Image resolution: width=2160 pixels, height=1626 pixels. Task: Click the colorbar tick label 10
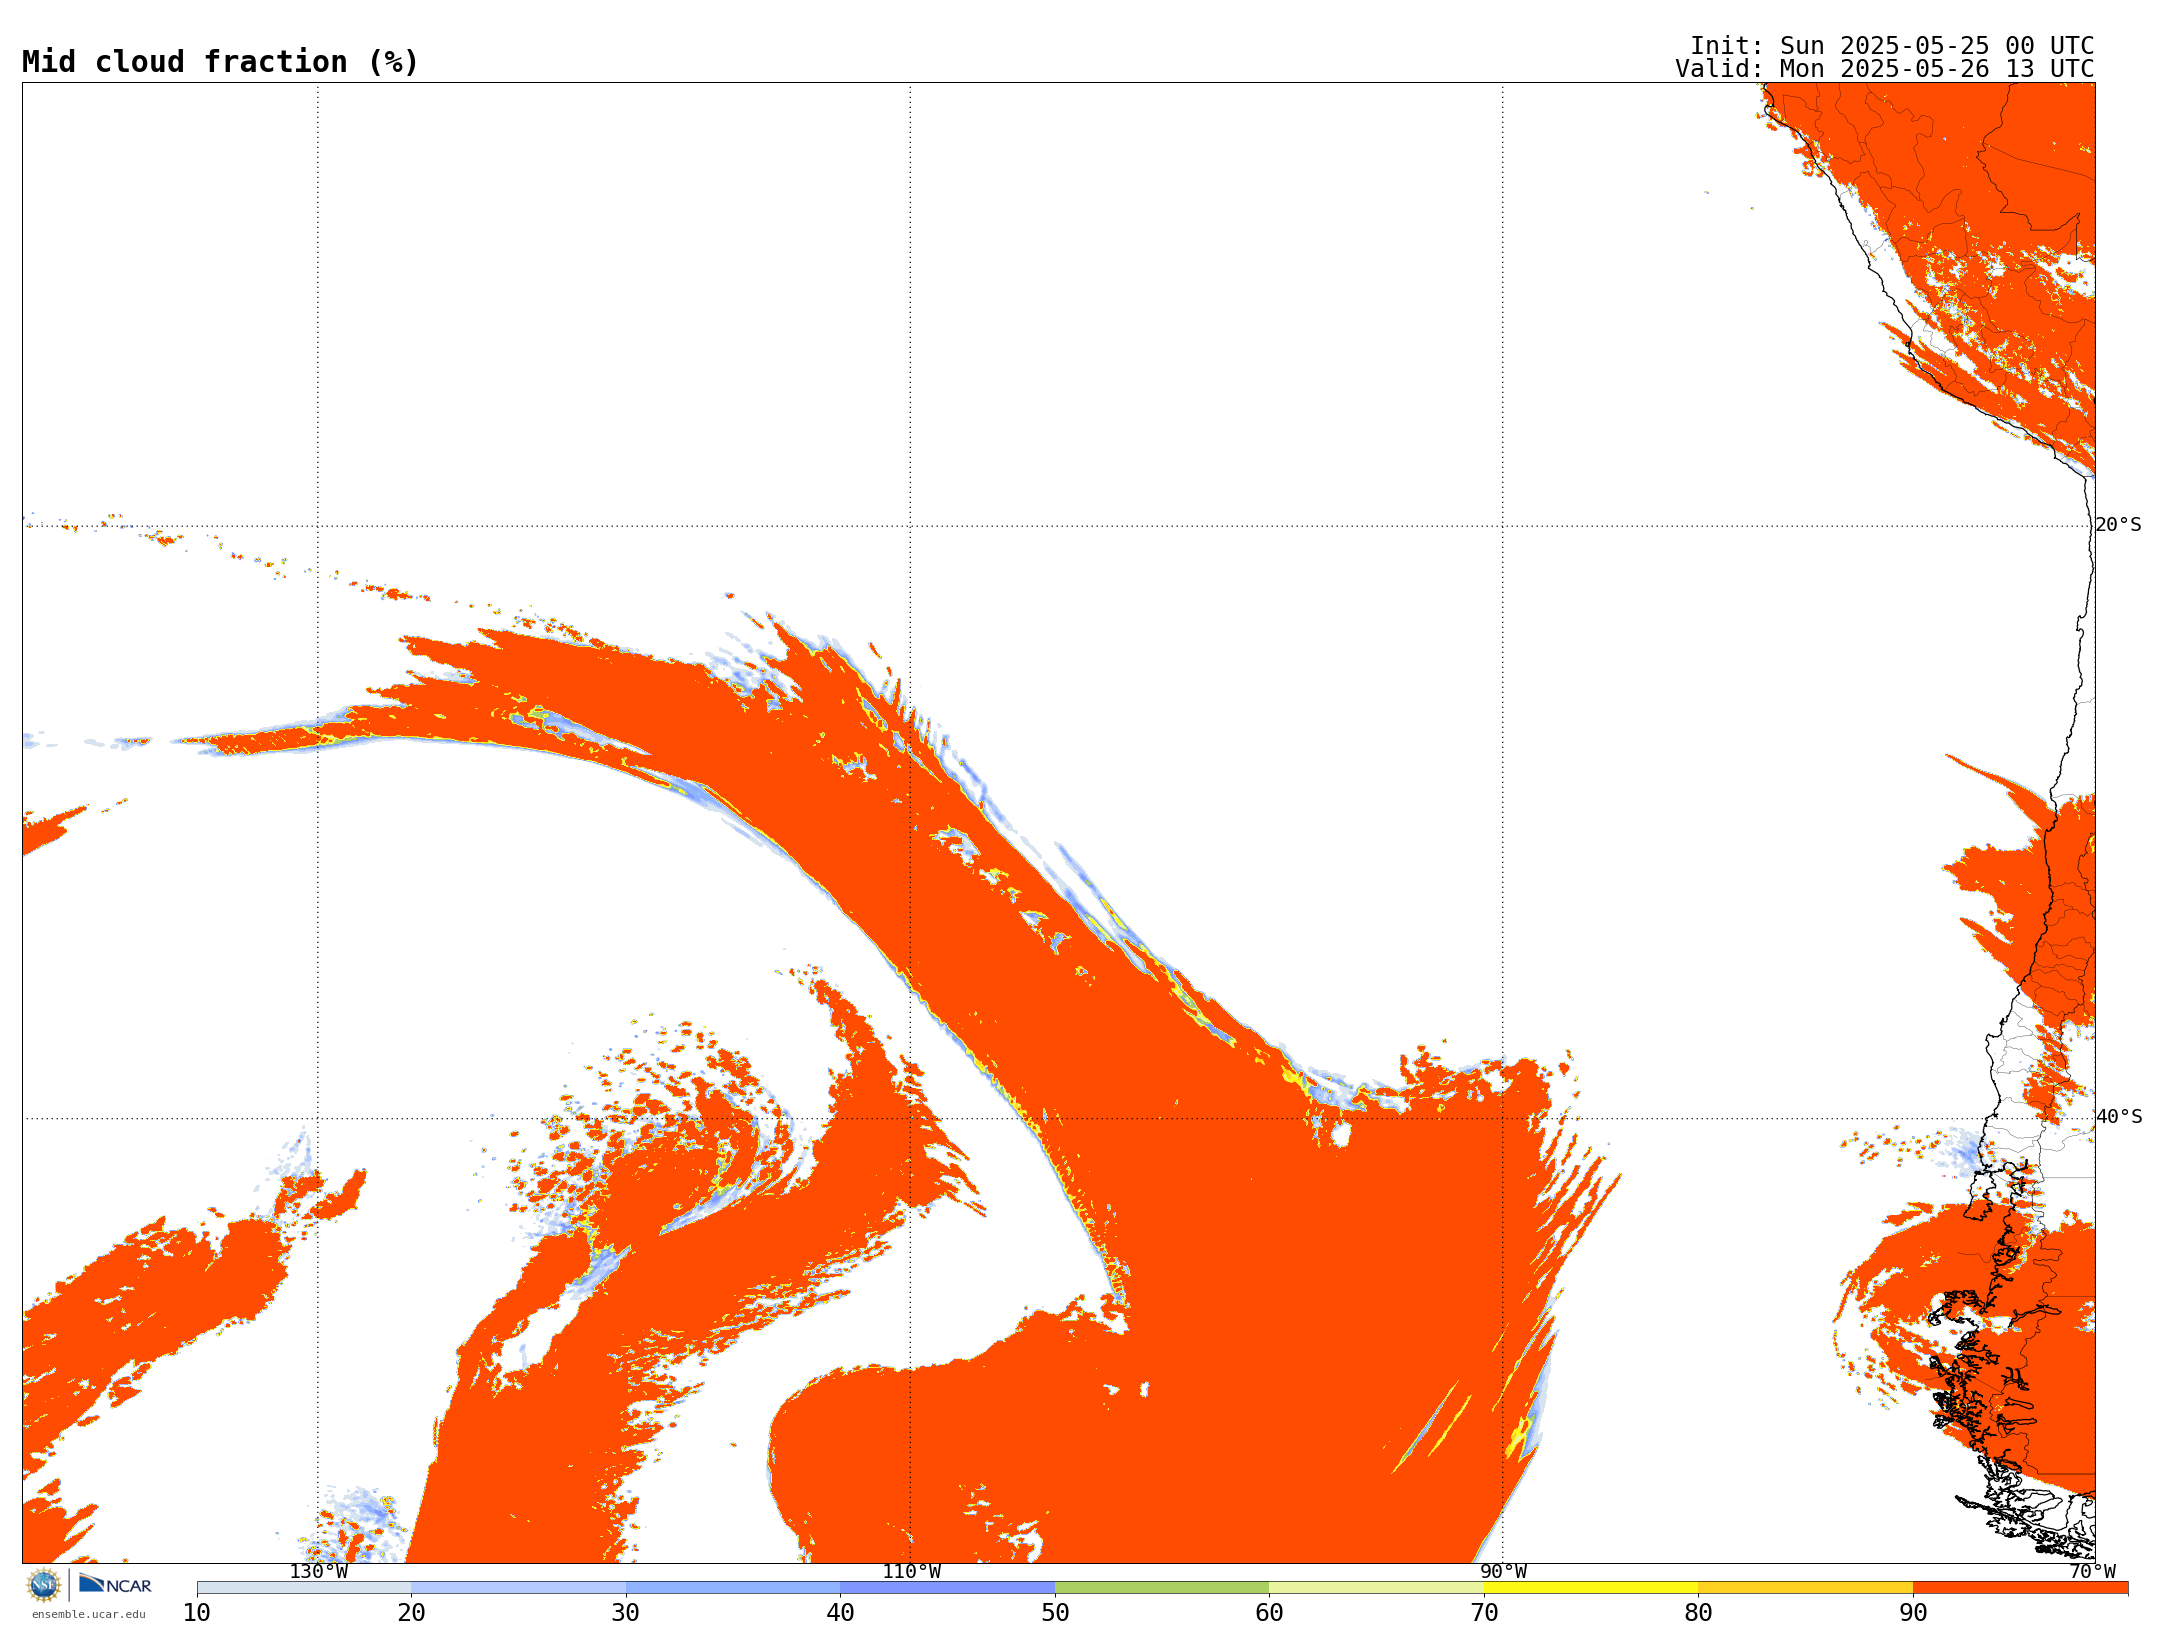(197, 1613)
